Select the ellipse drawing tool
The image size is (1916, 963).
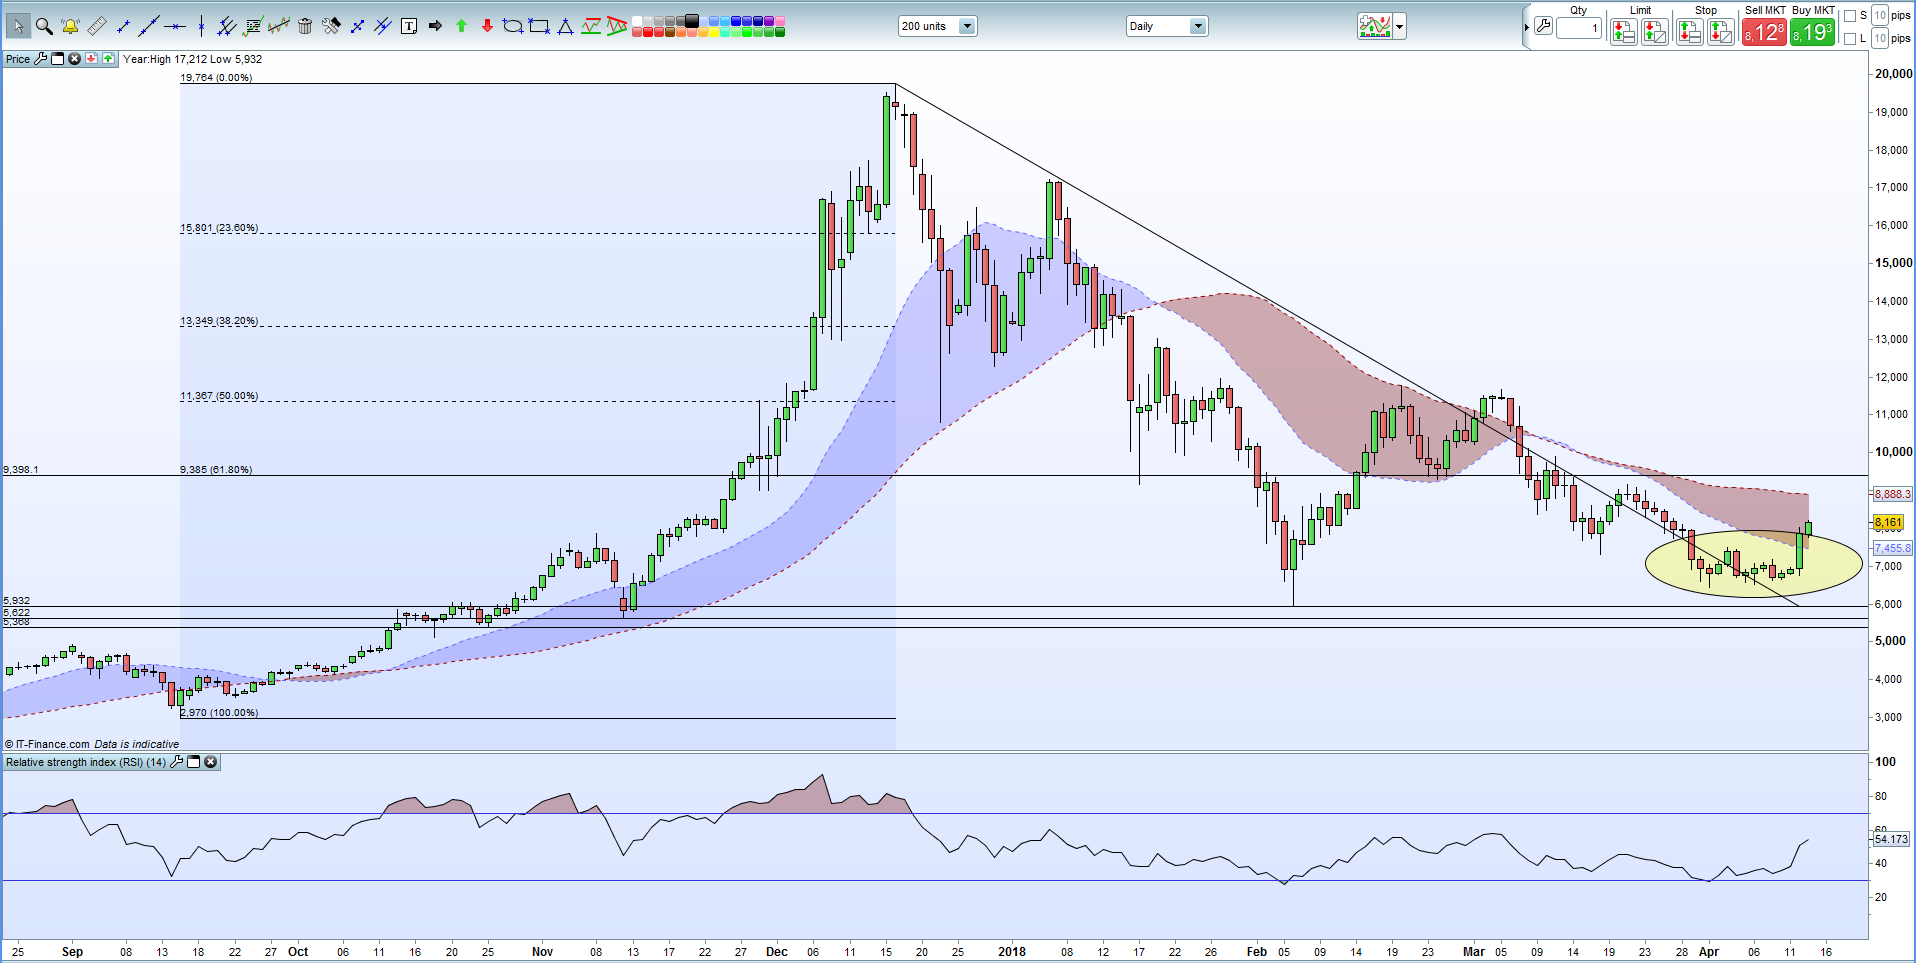click(x=513, y=26)
